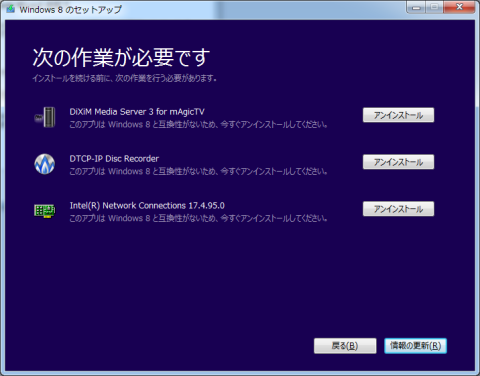The height and width of the screenshot is (376, 480).
Task: Uninstall DTCP-IP Disc Recorder
Action: click(398, 162)
